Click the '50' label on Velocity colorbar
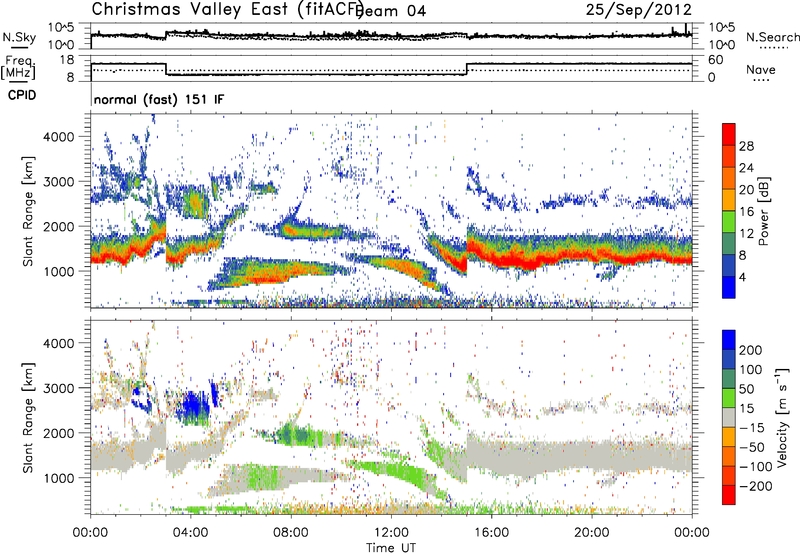 [x=746, y=389]
